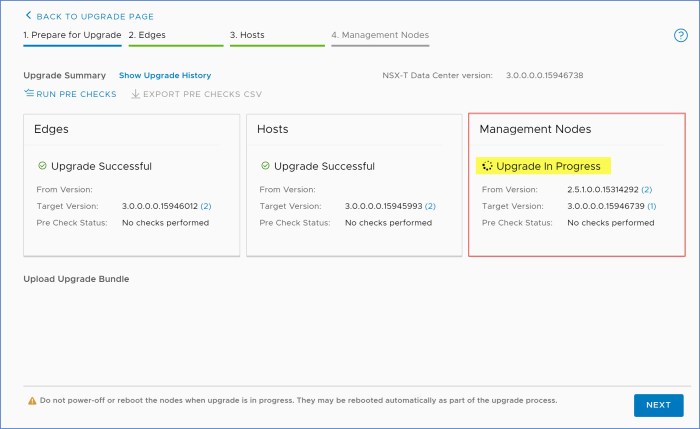This screenshot has width=700, height=429.
Task: Click the Export Pre Checks download icon
Action: pyautogui.click(x=136, y=94)
